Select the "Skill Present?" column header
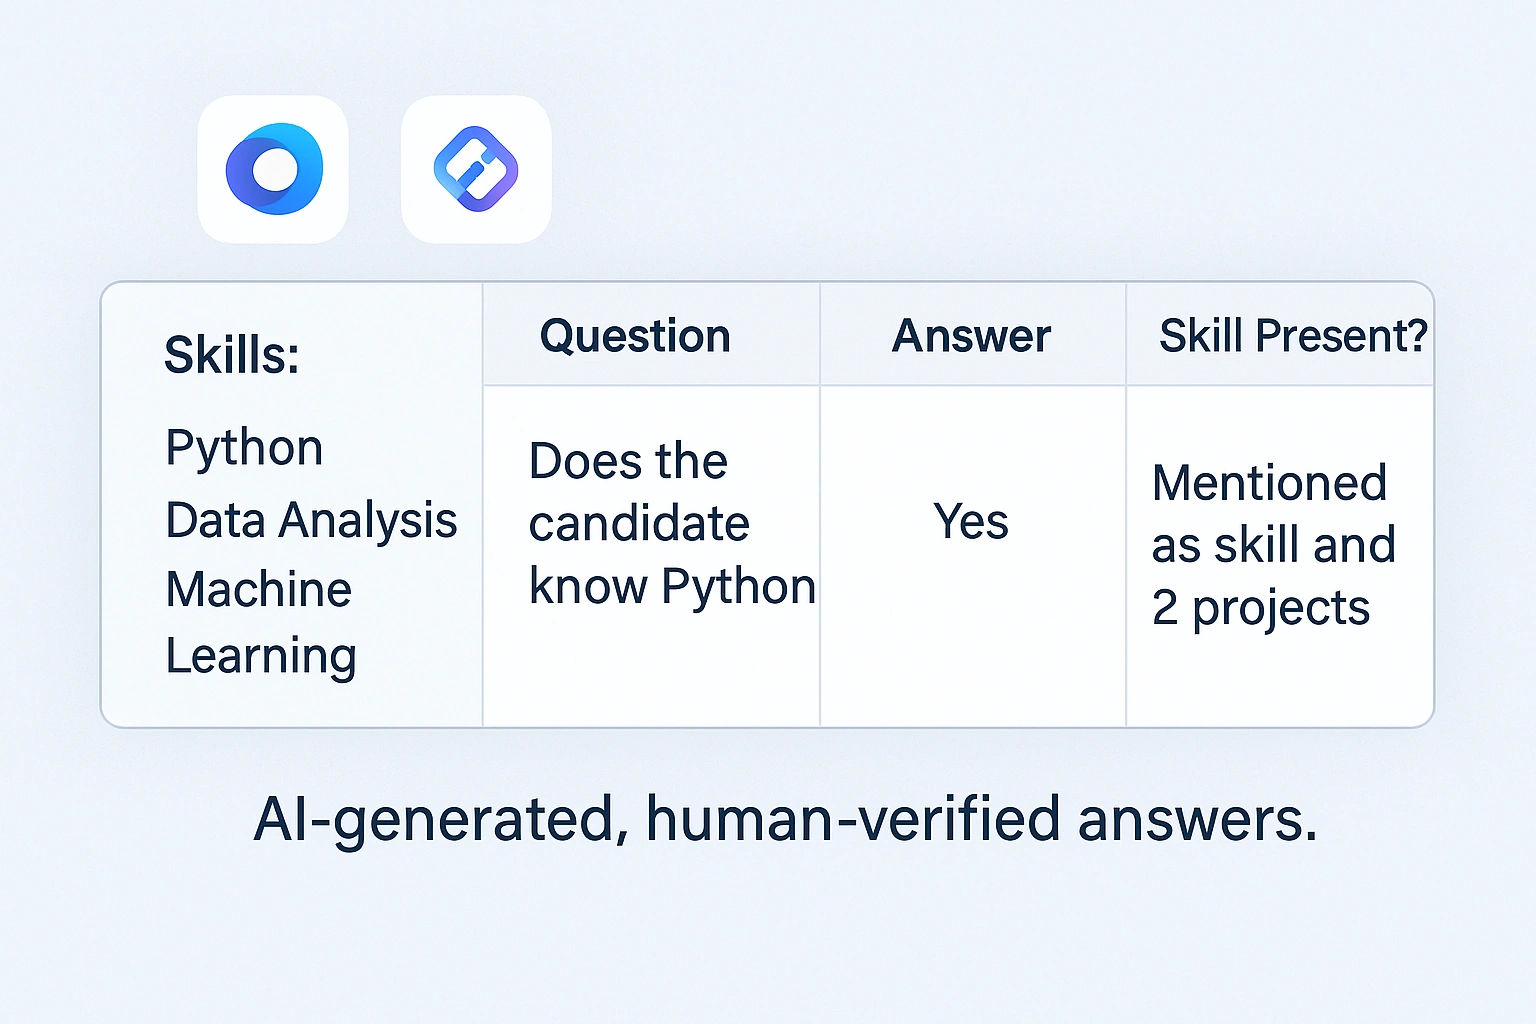The width and height of the screenshot is (1536, 1024). [x=1293, y=336]
